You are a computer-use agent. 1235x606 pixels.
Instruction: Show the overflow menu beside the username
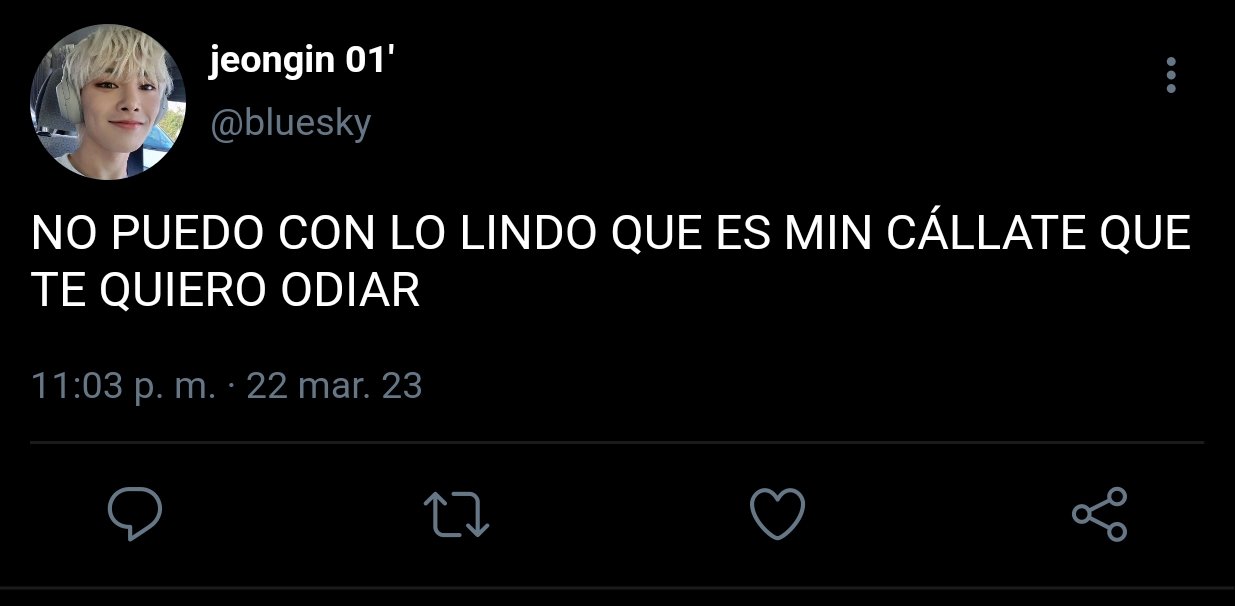(x=1171, y=75)
